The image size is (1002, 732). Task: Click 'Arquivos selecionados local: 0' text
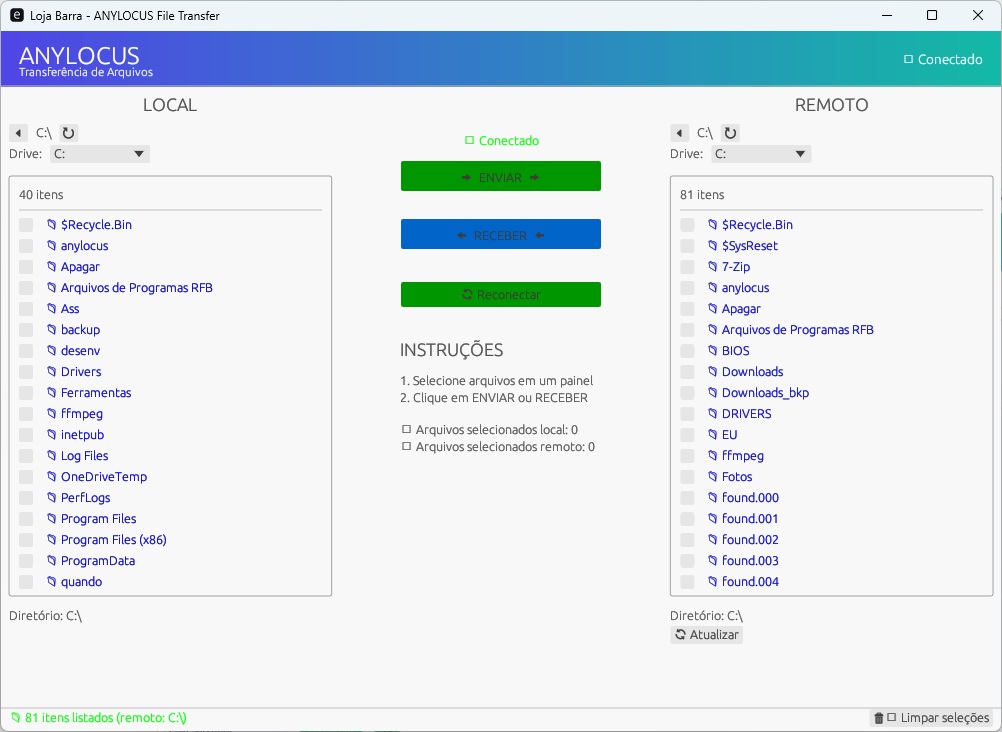click(497, 430)
